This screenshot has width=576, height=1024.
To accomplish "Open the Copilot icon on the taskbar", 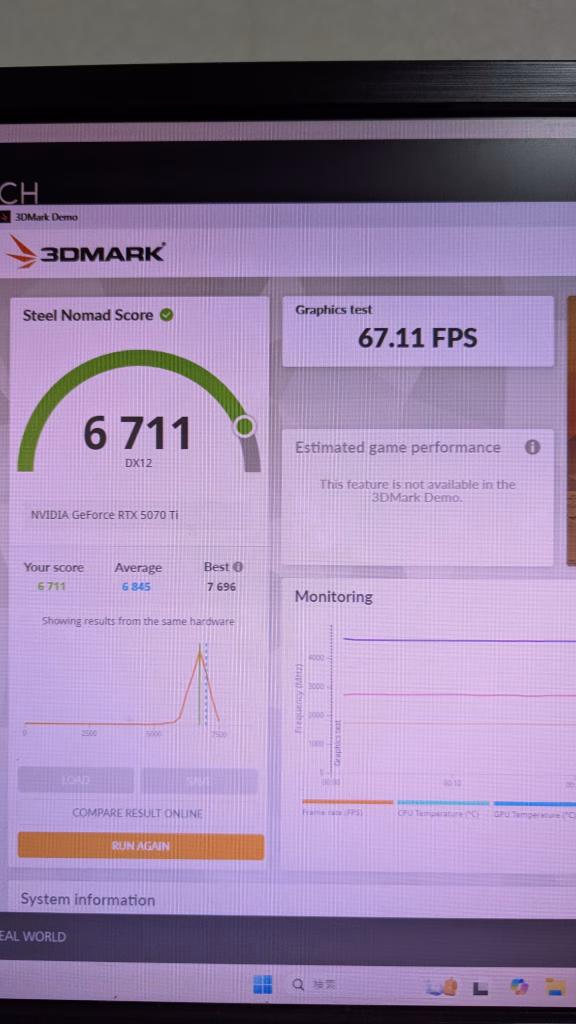I will 519,987.
